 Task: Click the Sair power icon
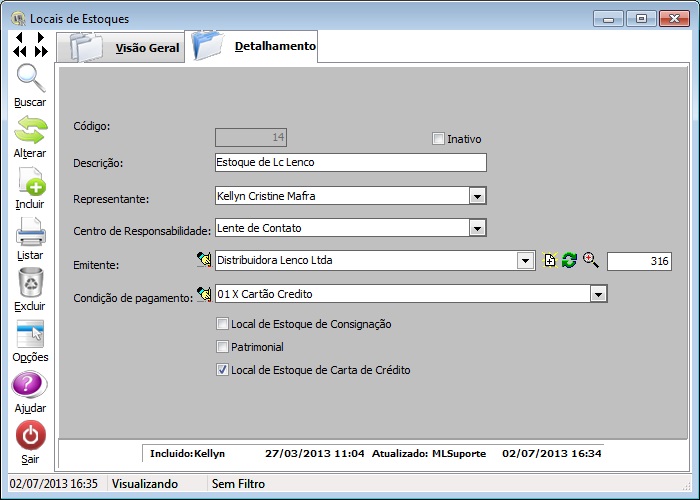pyautogui.click(x=30, y=437)
